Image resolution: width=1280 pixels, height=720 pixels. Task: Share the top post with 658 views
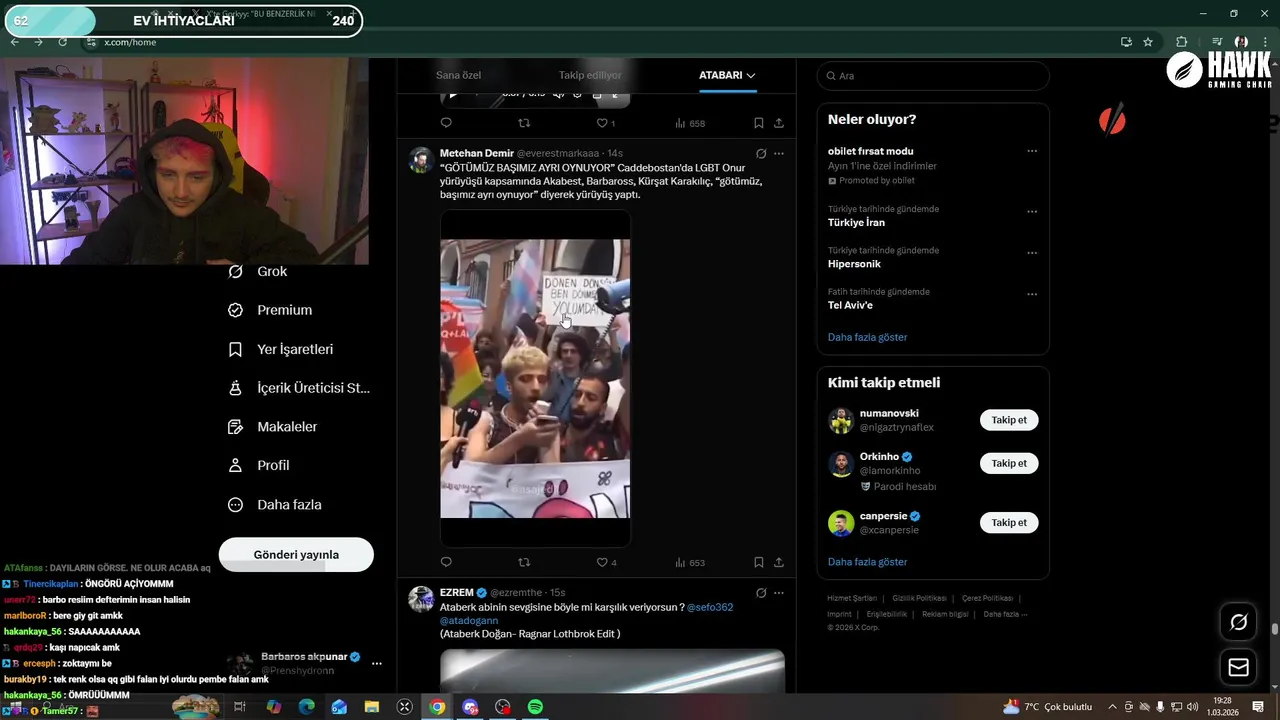coord(779,123)
